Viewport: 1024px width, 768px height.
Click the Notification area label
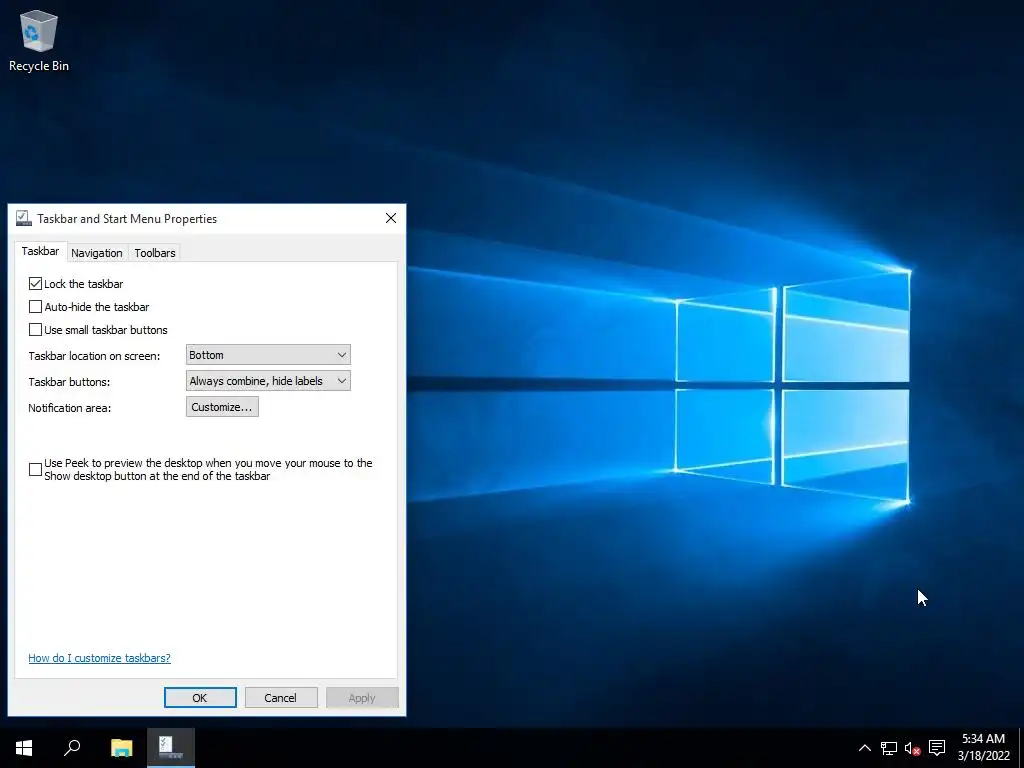click(x=70, y=408)
